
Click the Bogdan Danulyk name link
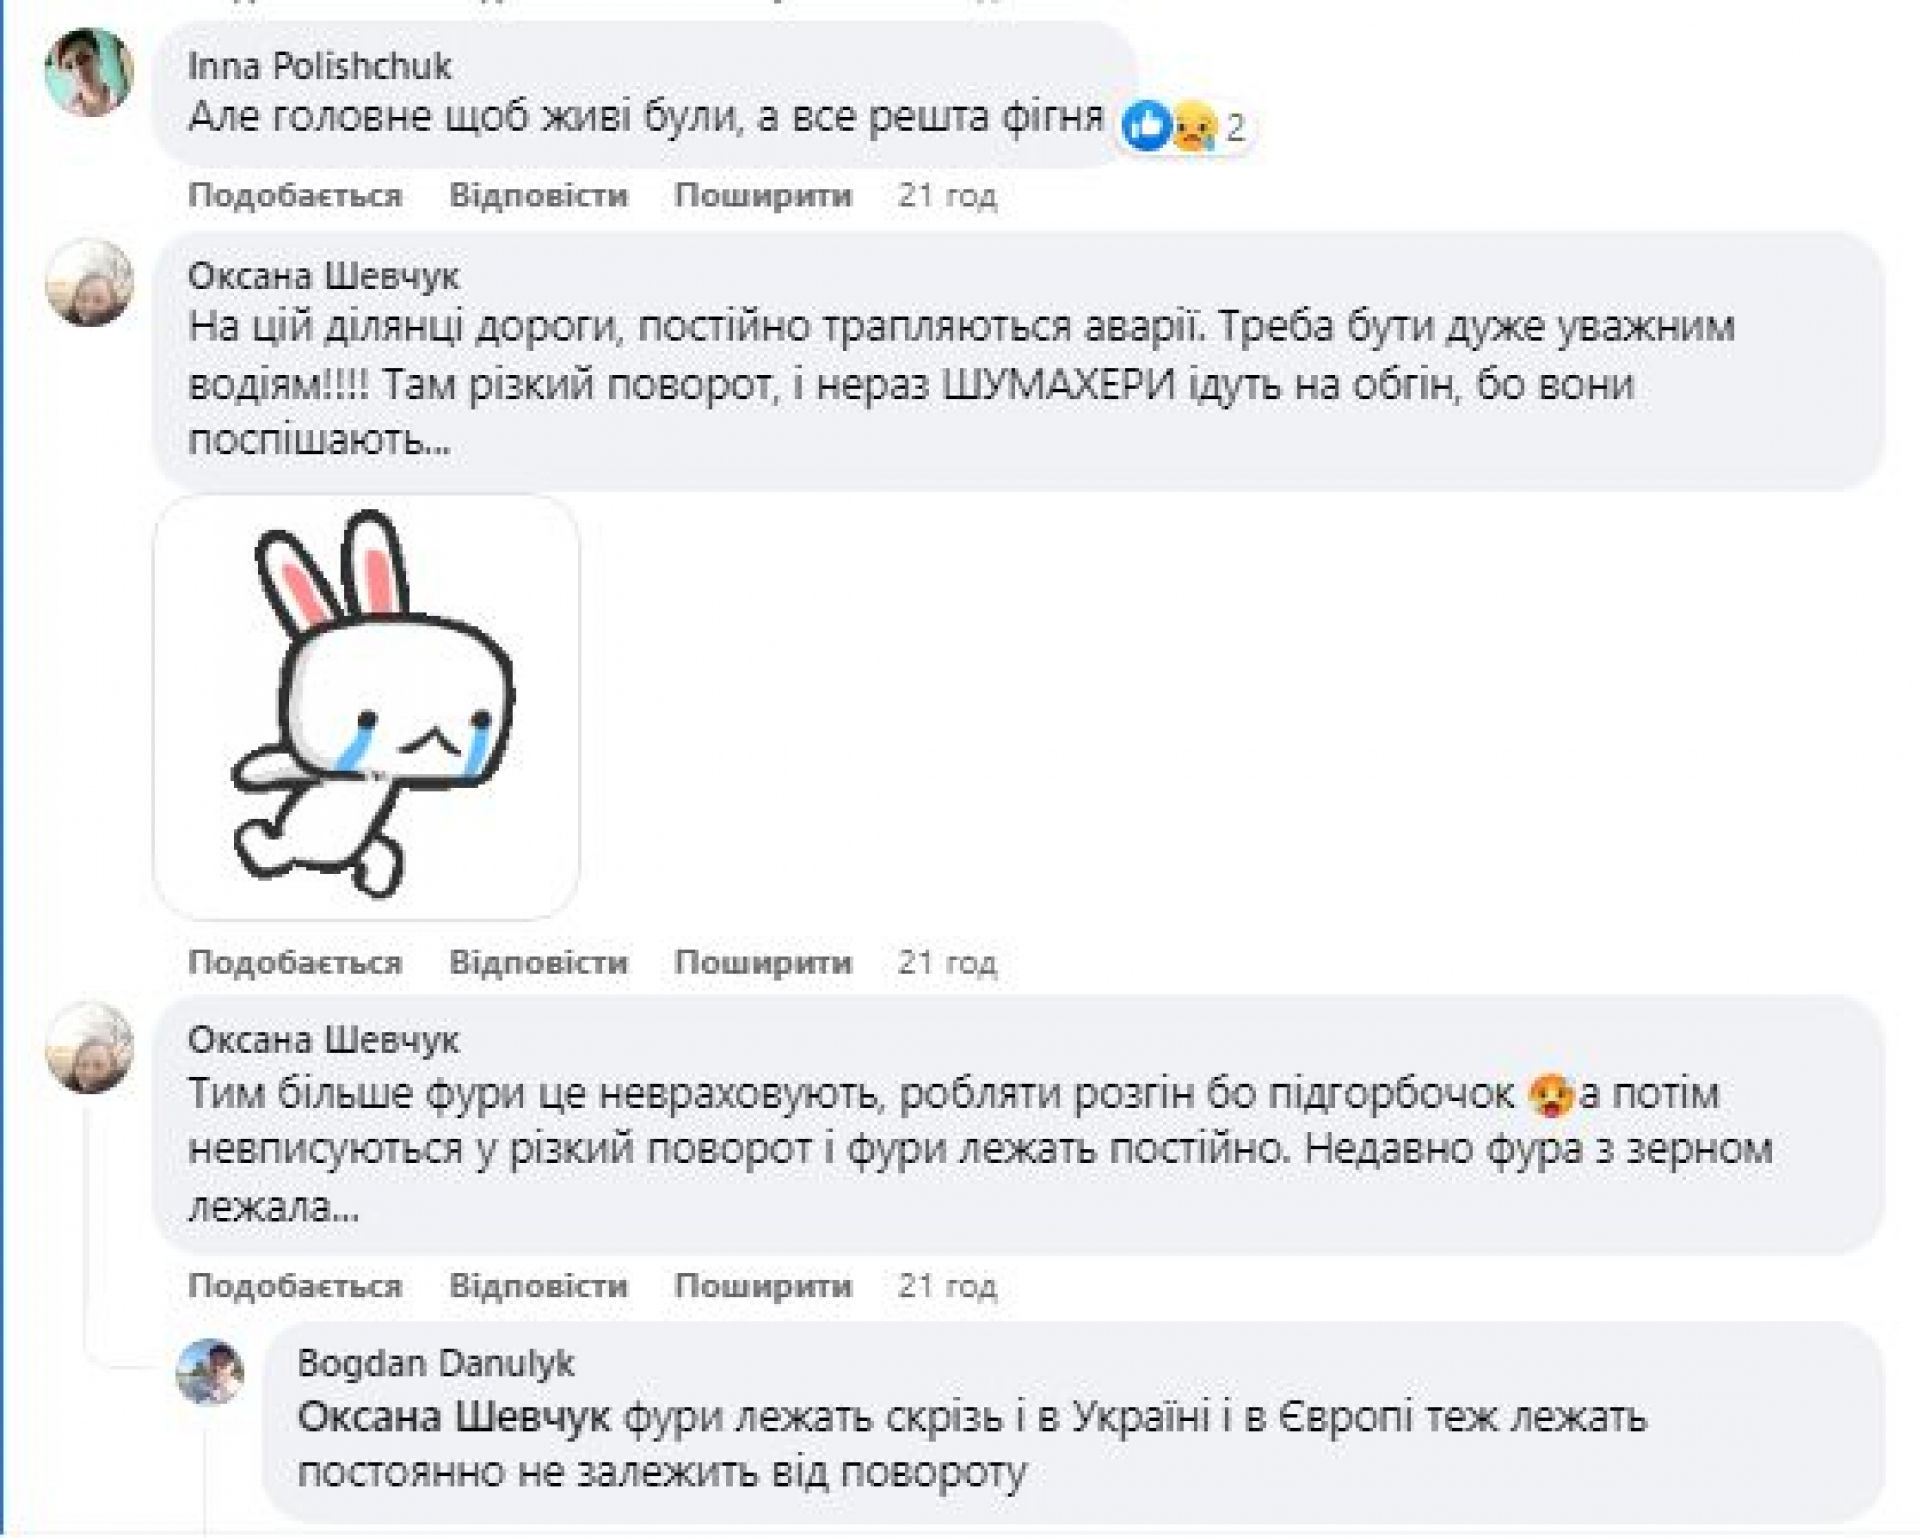coord(436,1363)
